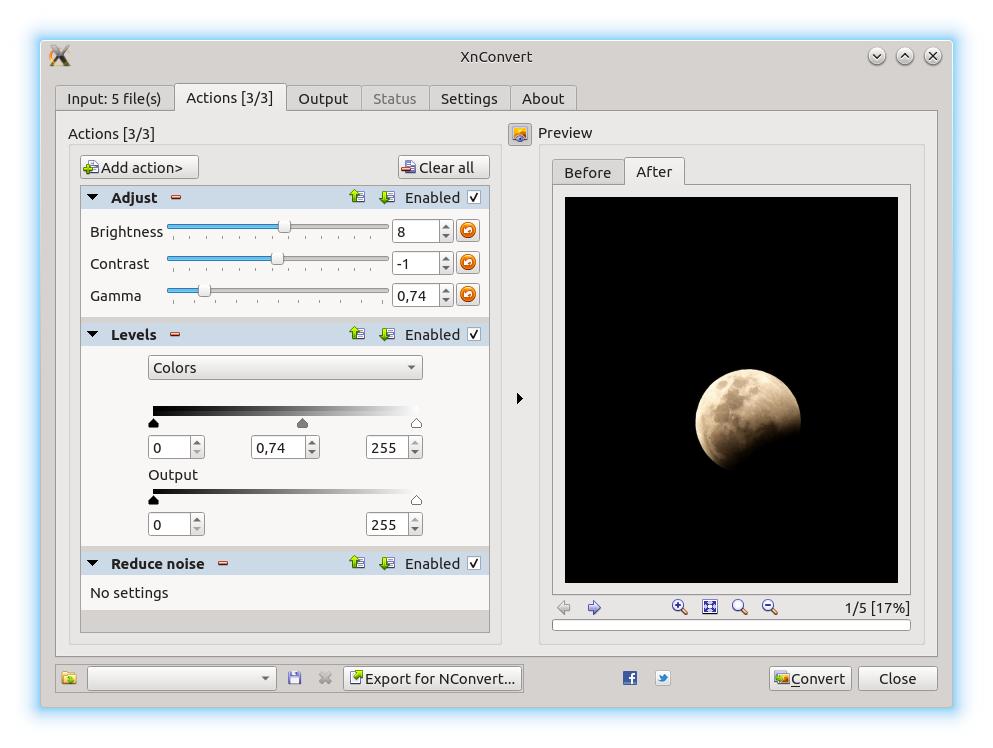Open the Twitter link
The width and height of the screenshot is (993, 748).
(x=662, y=678)
